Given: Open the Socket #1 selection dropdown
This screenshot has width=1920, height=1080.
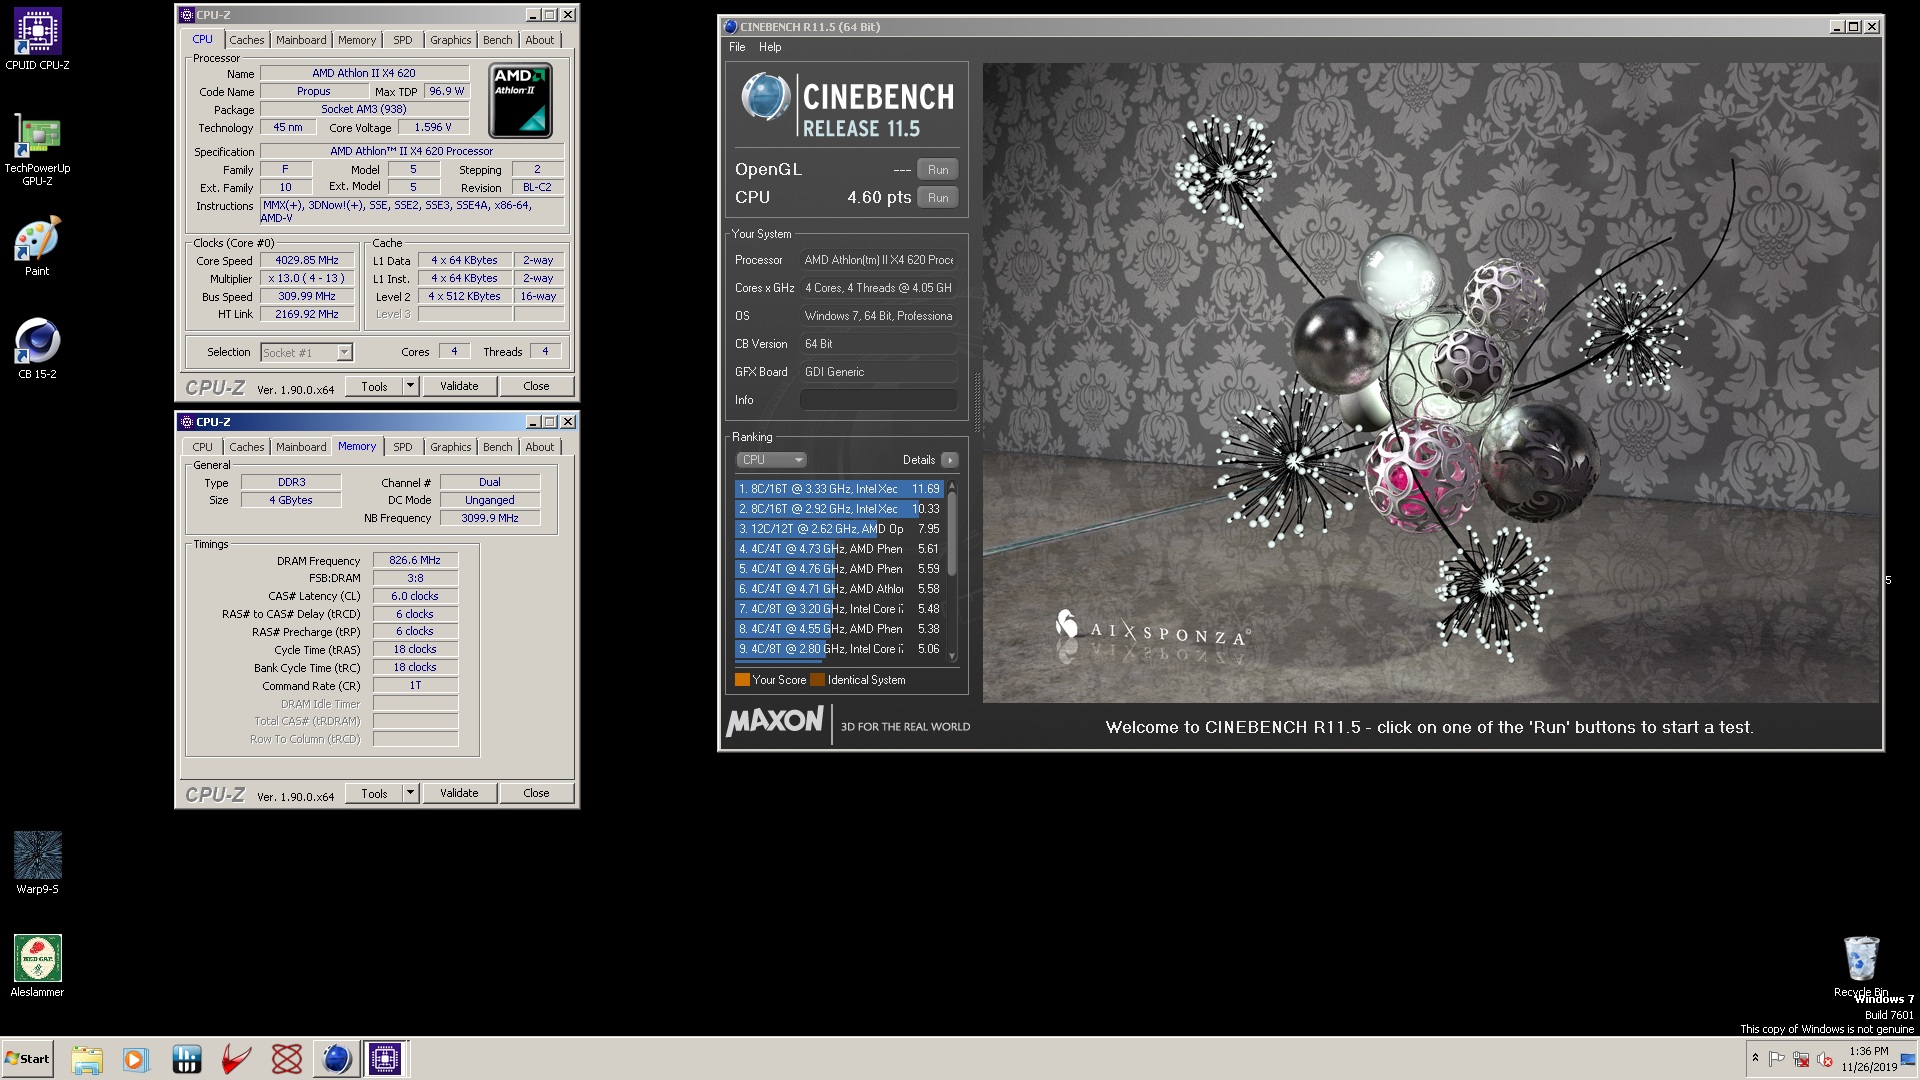Looking at the screenshot, I should click(306, 353).
